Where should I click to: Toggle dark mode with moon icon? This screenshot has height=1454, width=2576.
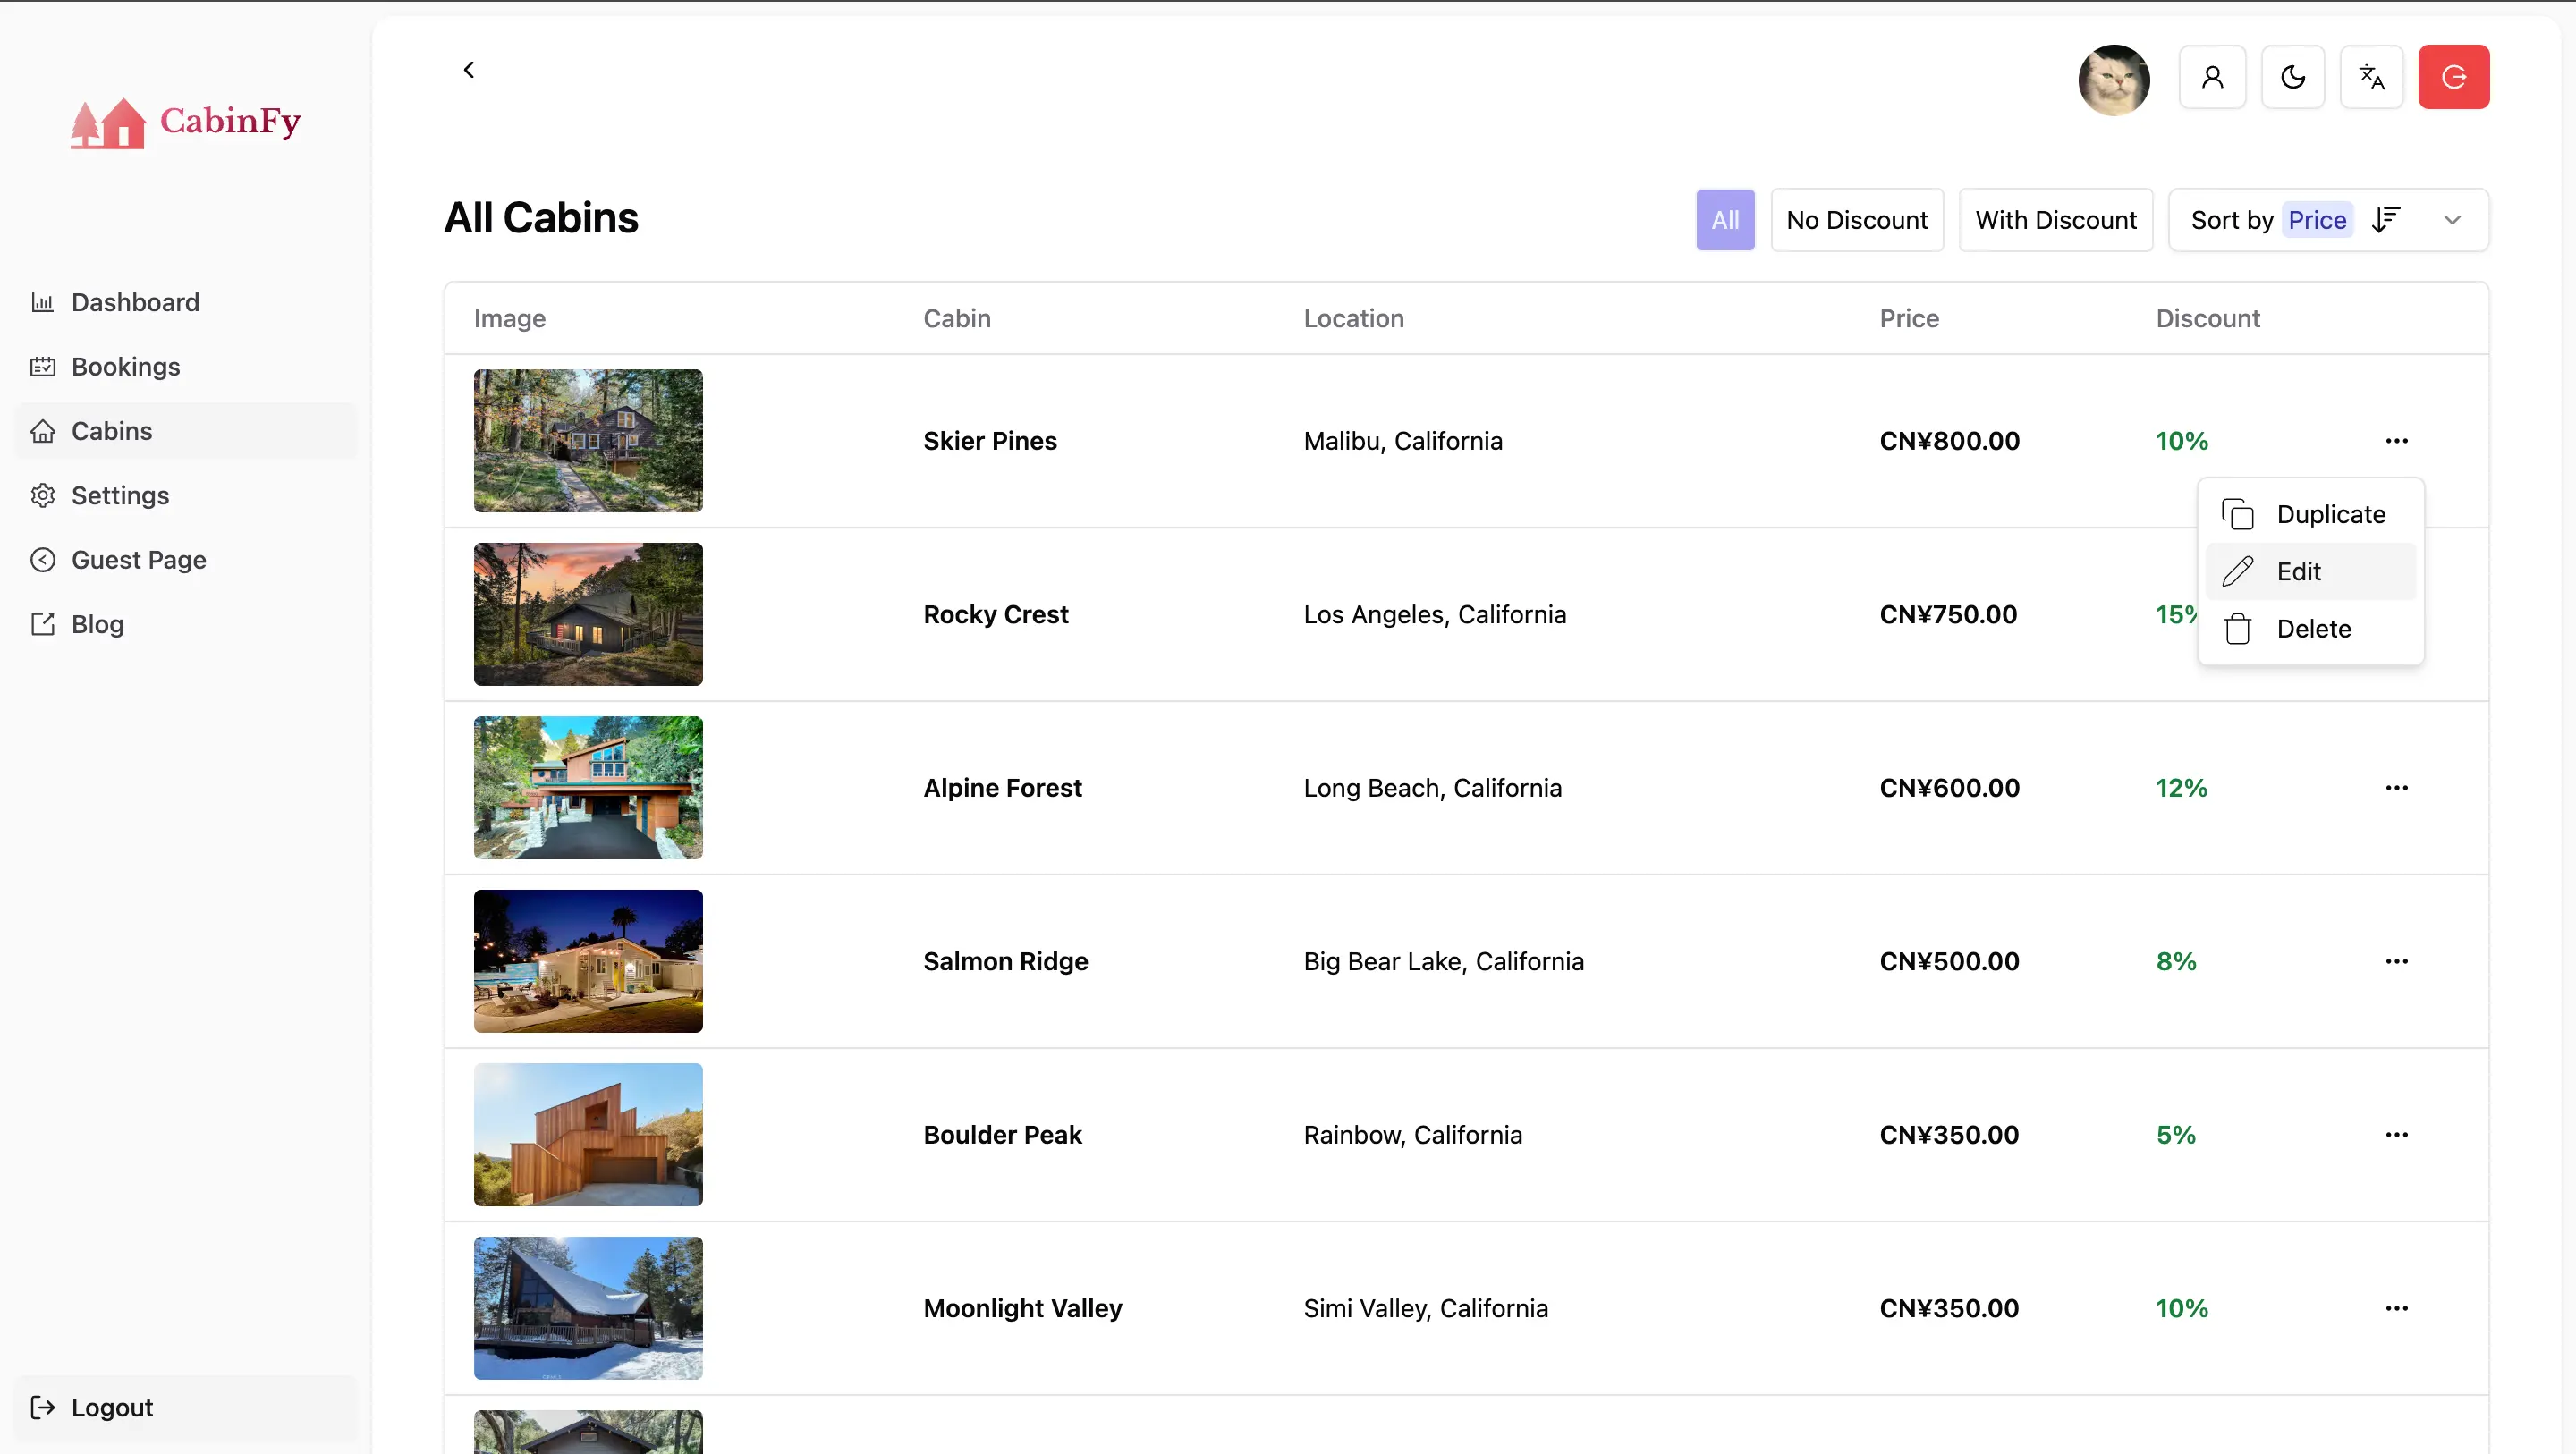click(x=2292, y=77)
